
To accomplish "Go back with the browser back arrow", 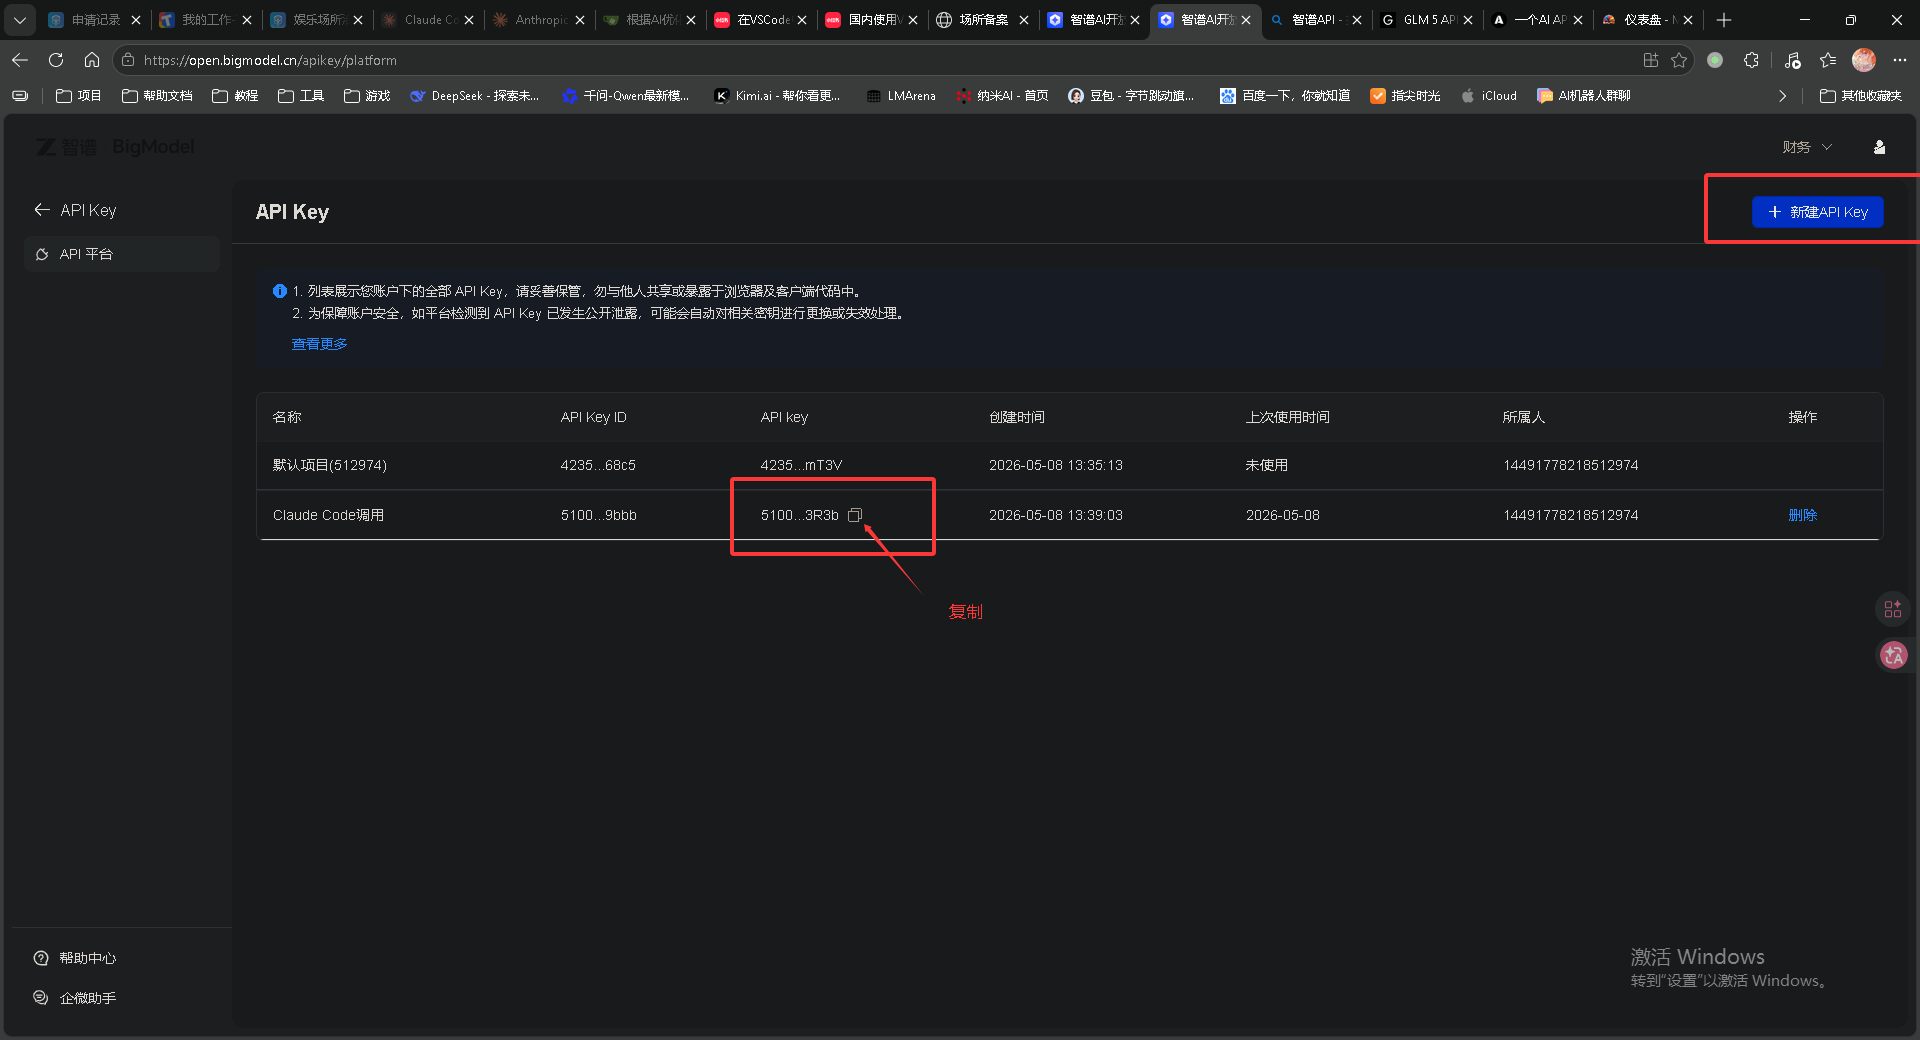I will [x=20, y=60].
